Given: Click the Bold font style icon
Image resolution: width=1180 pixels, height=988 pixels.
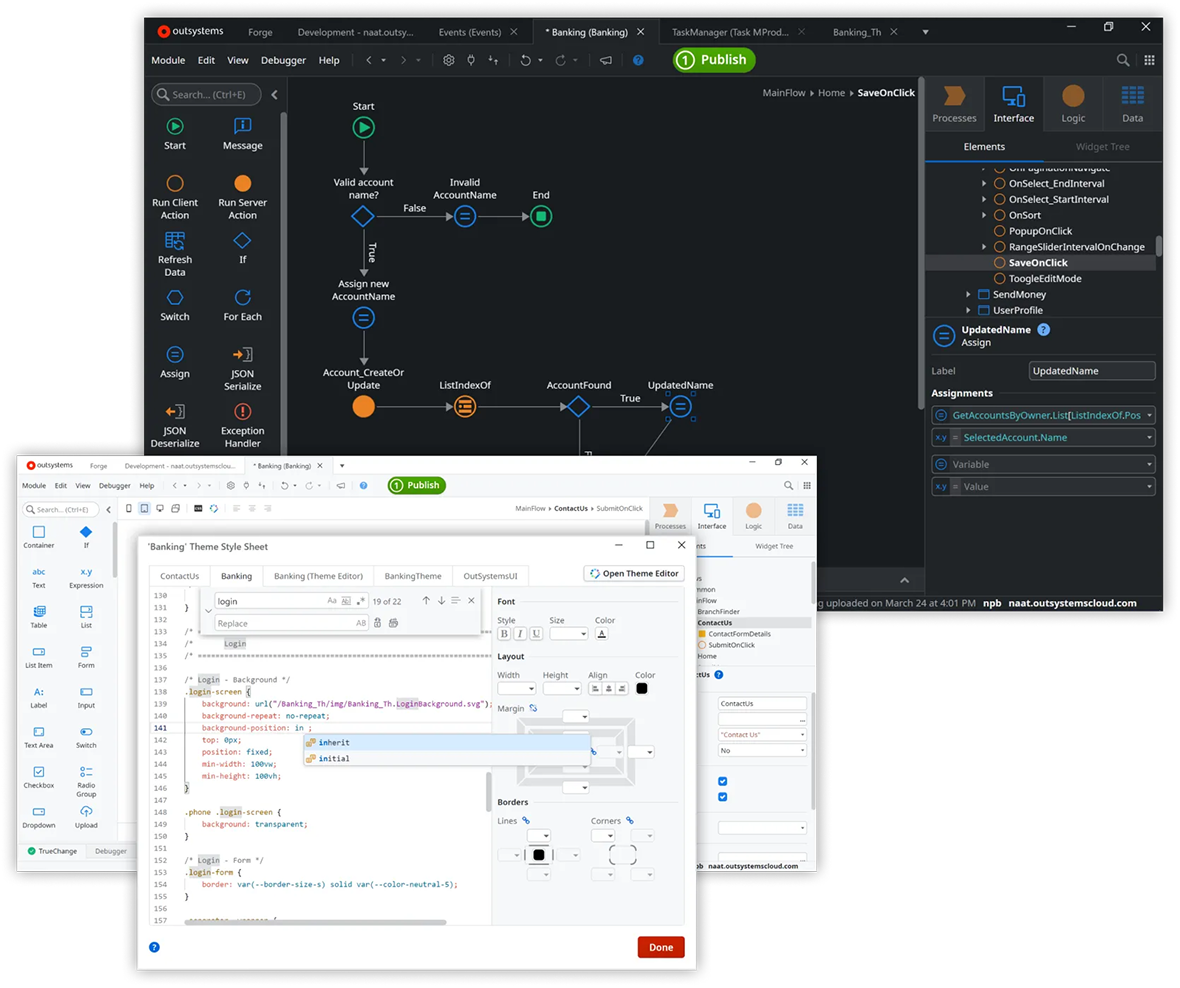Looking at the screenshot, I should [504, 634].
